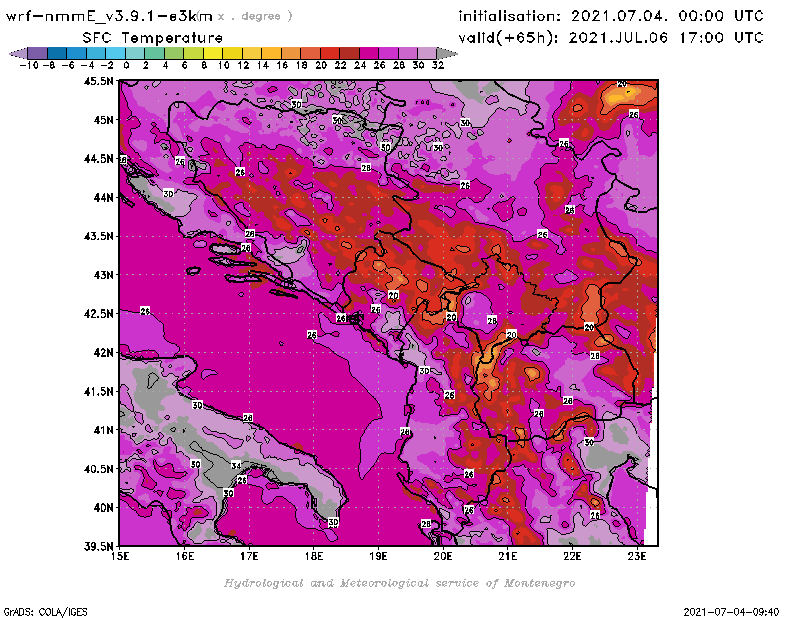Screen dimensions: 800x618
Task: Click the legend swatch between -10 and -8
Action: (x=38, y=53)
